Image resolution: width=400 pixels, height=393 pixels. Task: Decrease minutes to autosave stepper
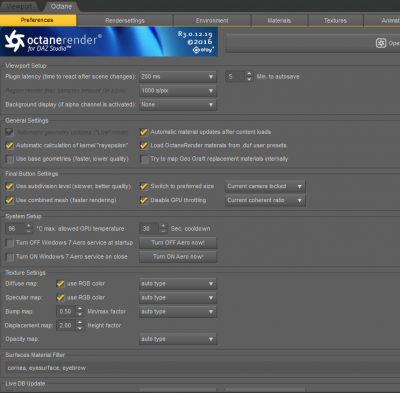(249, 79)
